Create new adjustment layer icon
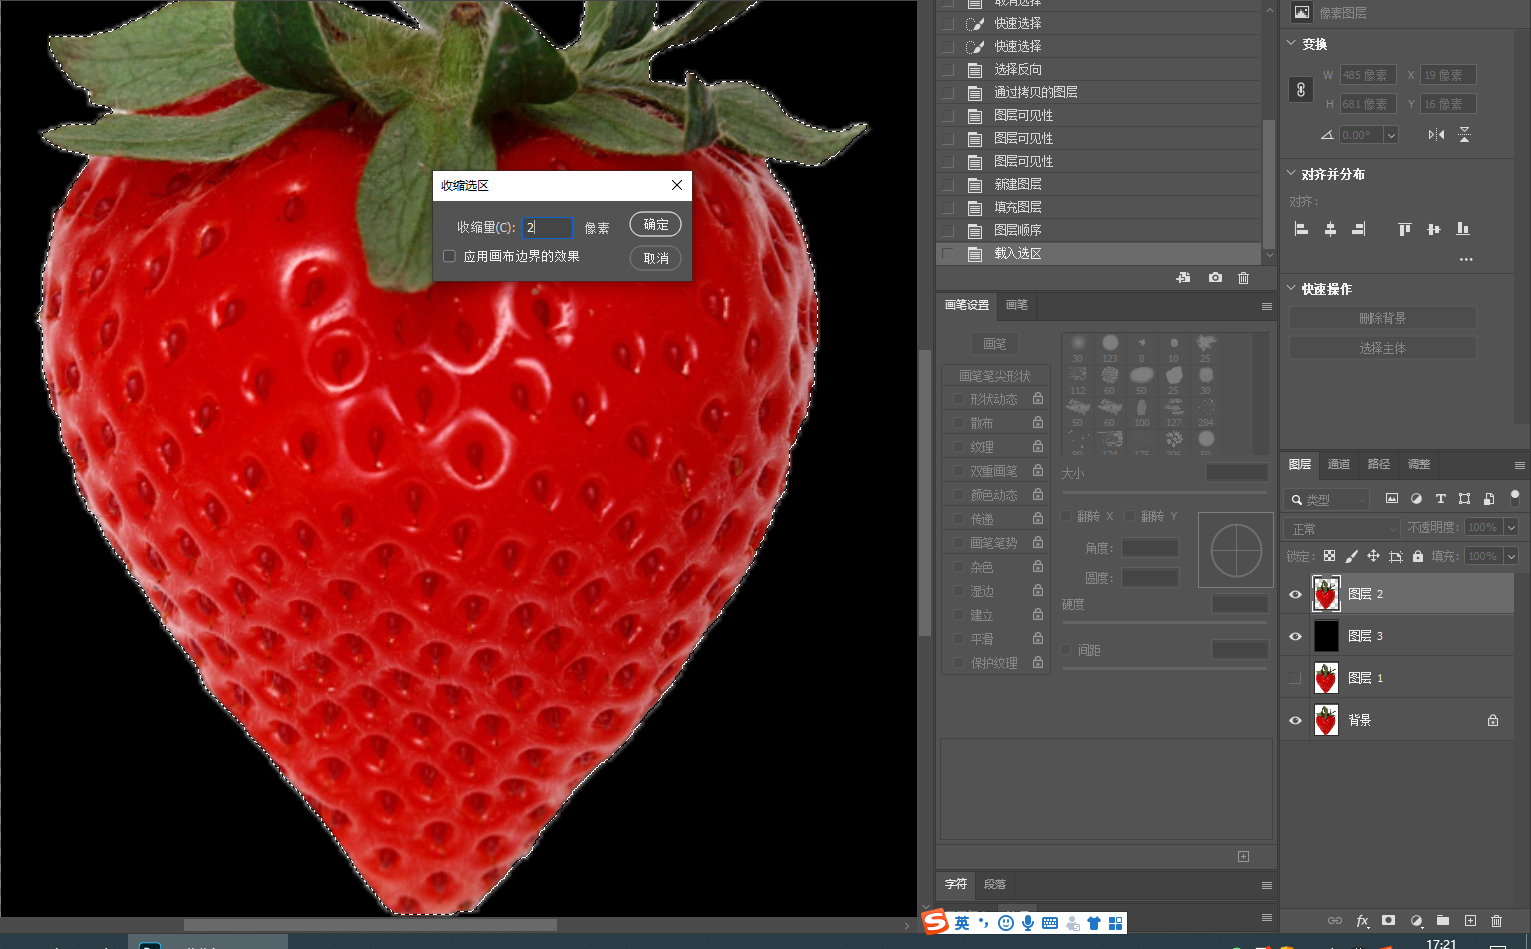Screen dimensions: 1531x949 1416,920
